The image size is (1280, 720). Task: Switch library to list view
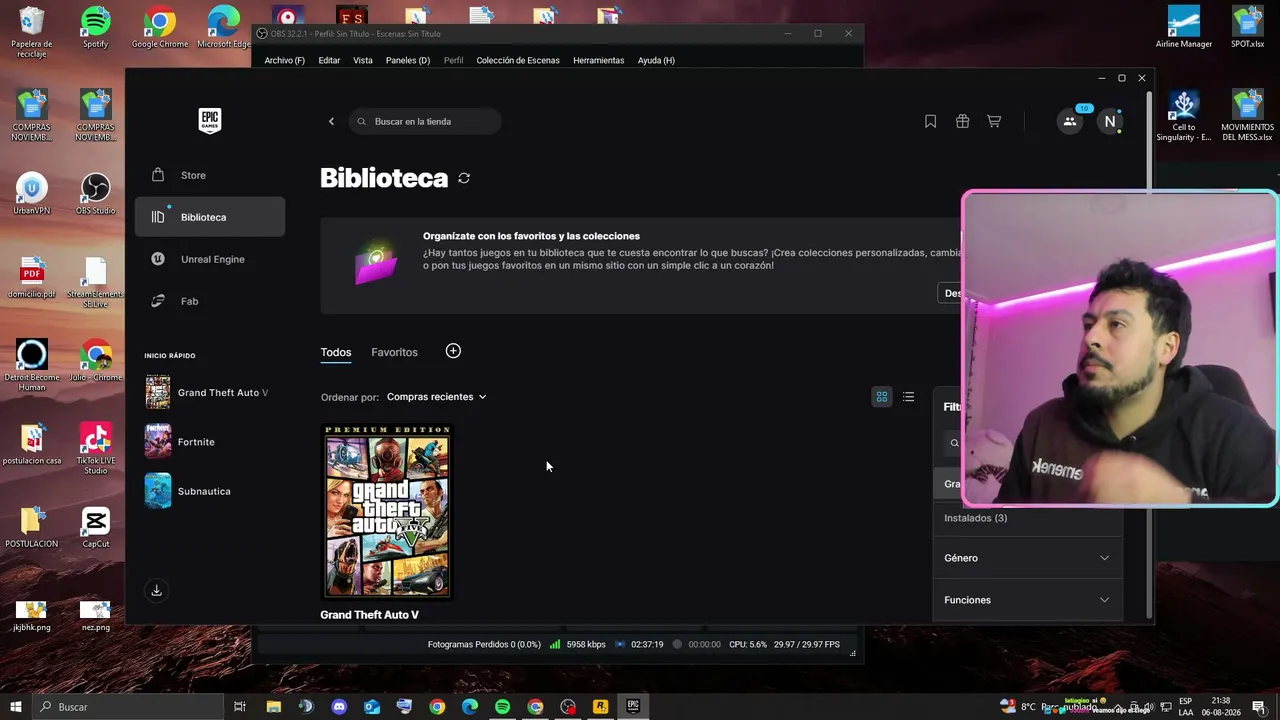[908, 397]
